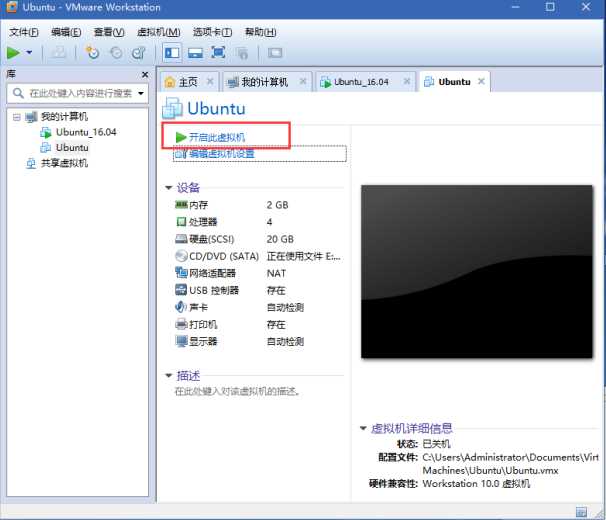Select 共享虚拟机 in the library tree
The image size is (606, 520).
point(57,163)
